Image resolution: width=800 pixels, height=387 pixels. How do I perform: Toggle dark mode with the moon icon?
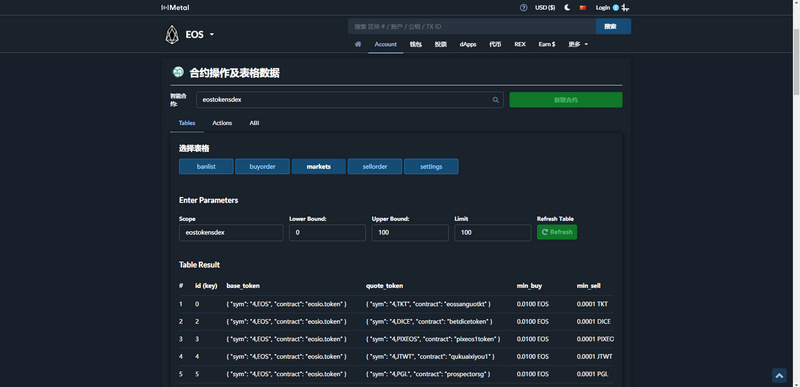click(567, 8)
